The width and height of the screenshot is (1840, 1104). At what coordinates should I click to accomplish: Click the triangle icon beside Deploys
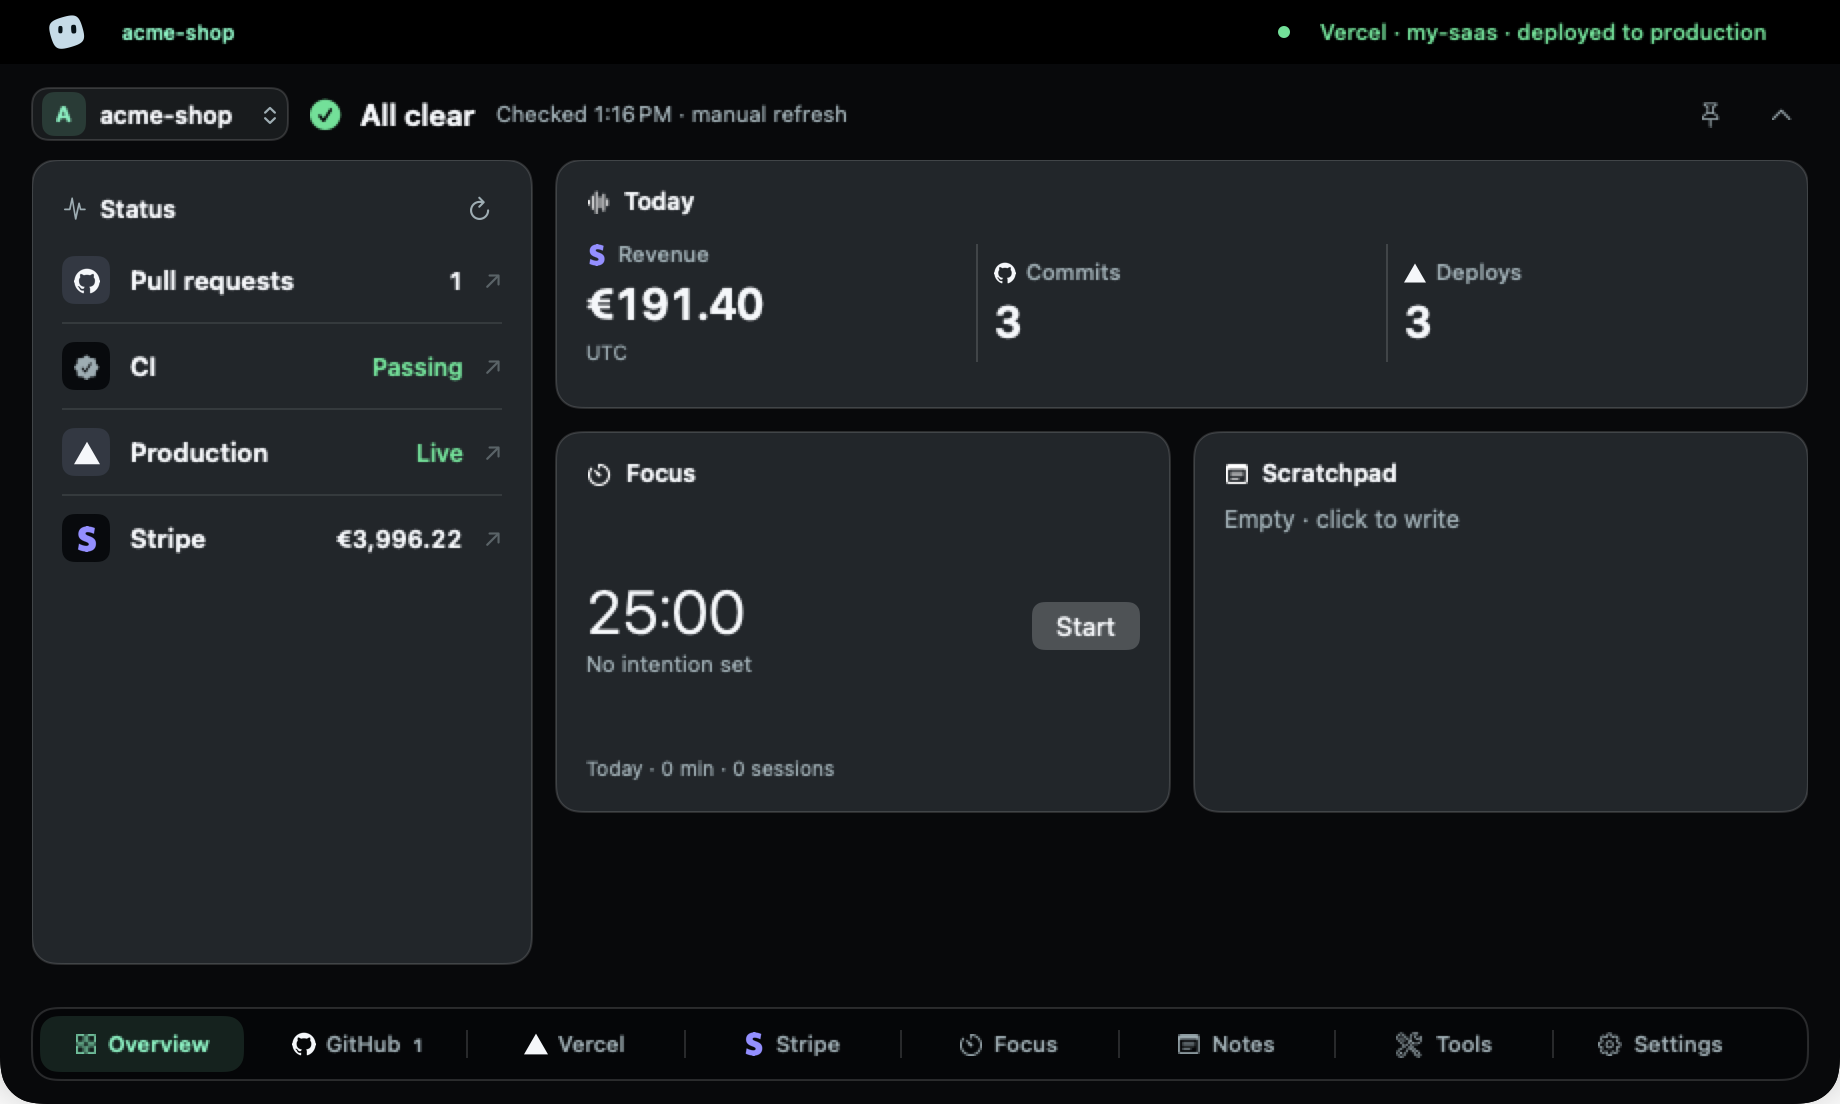tap(1415, 273)
